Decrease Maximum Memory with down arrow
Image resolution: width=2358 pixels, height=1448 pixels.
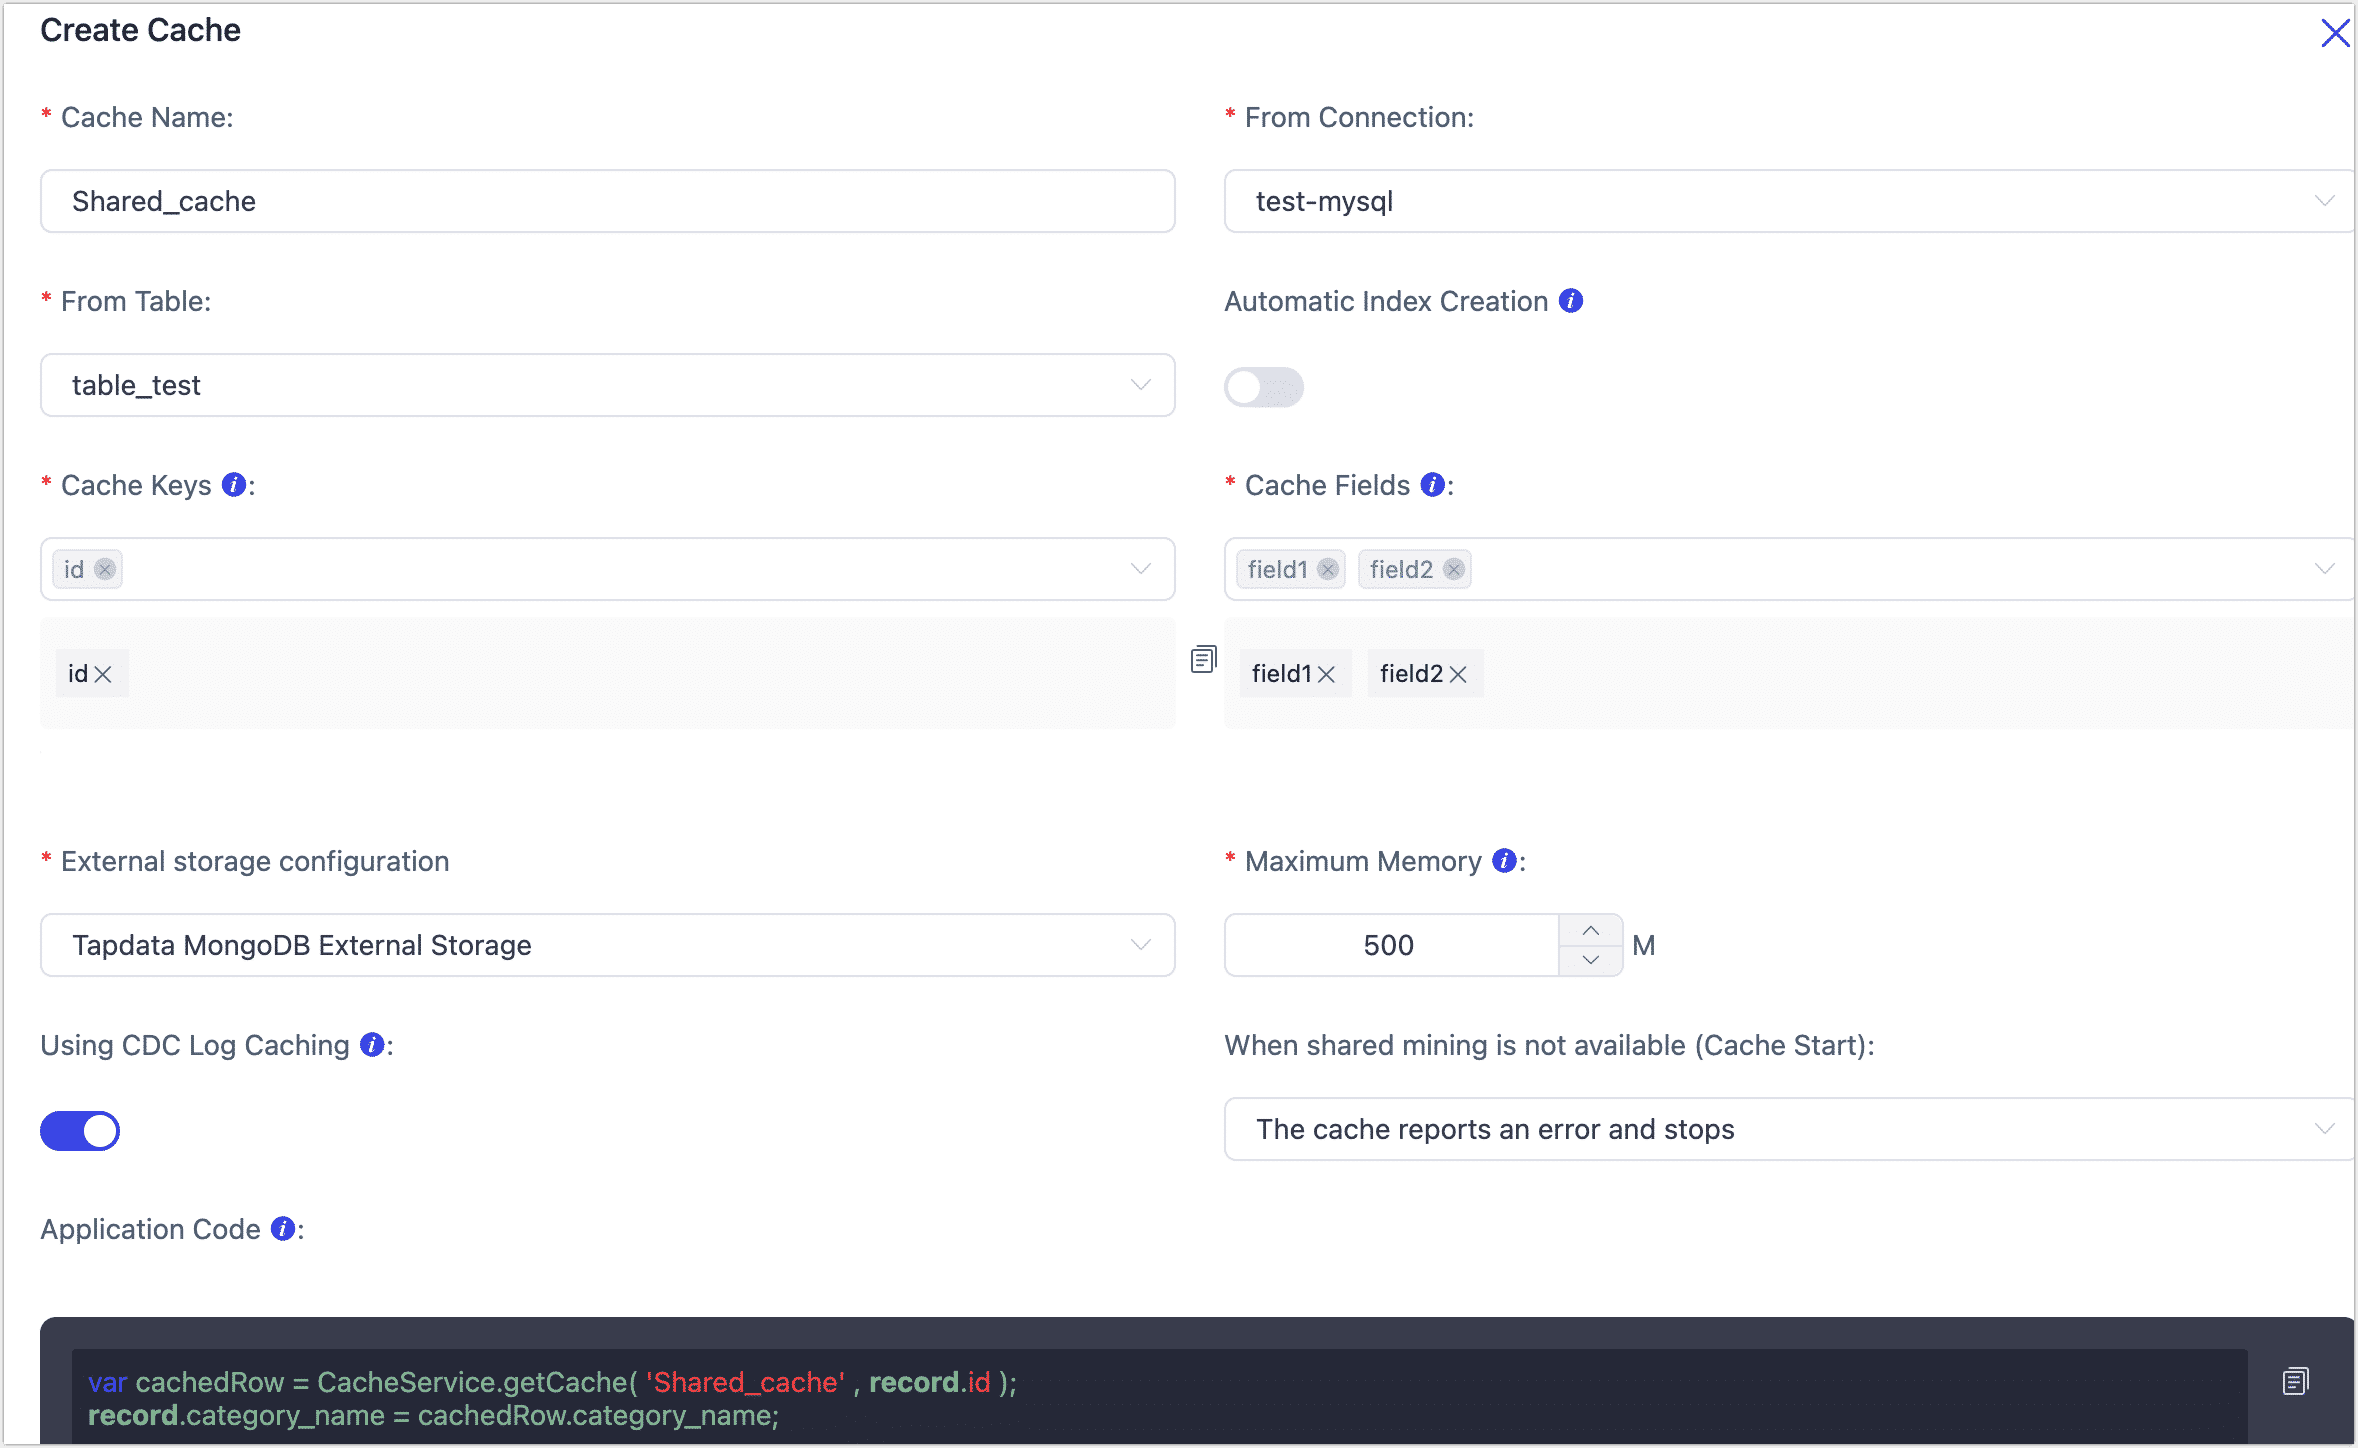(1590, 960)
